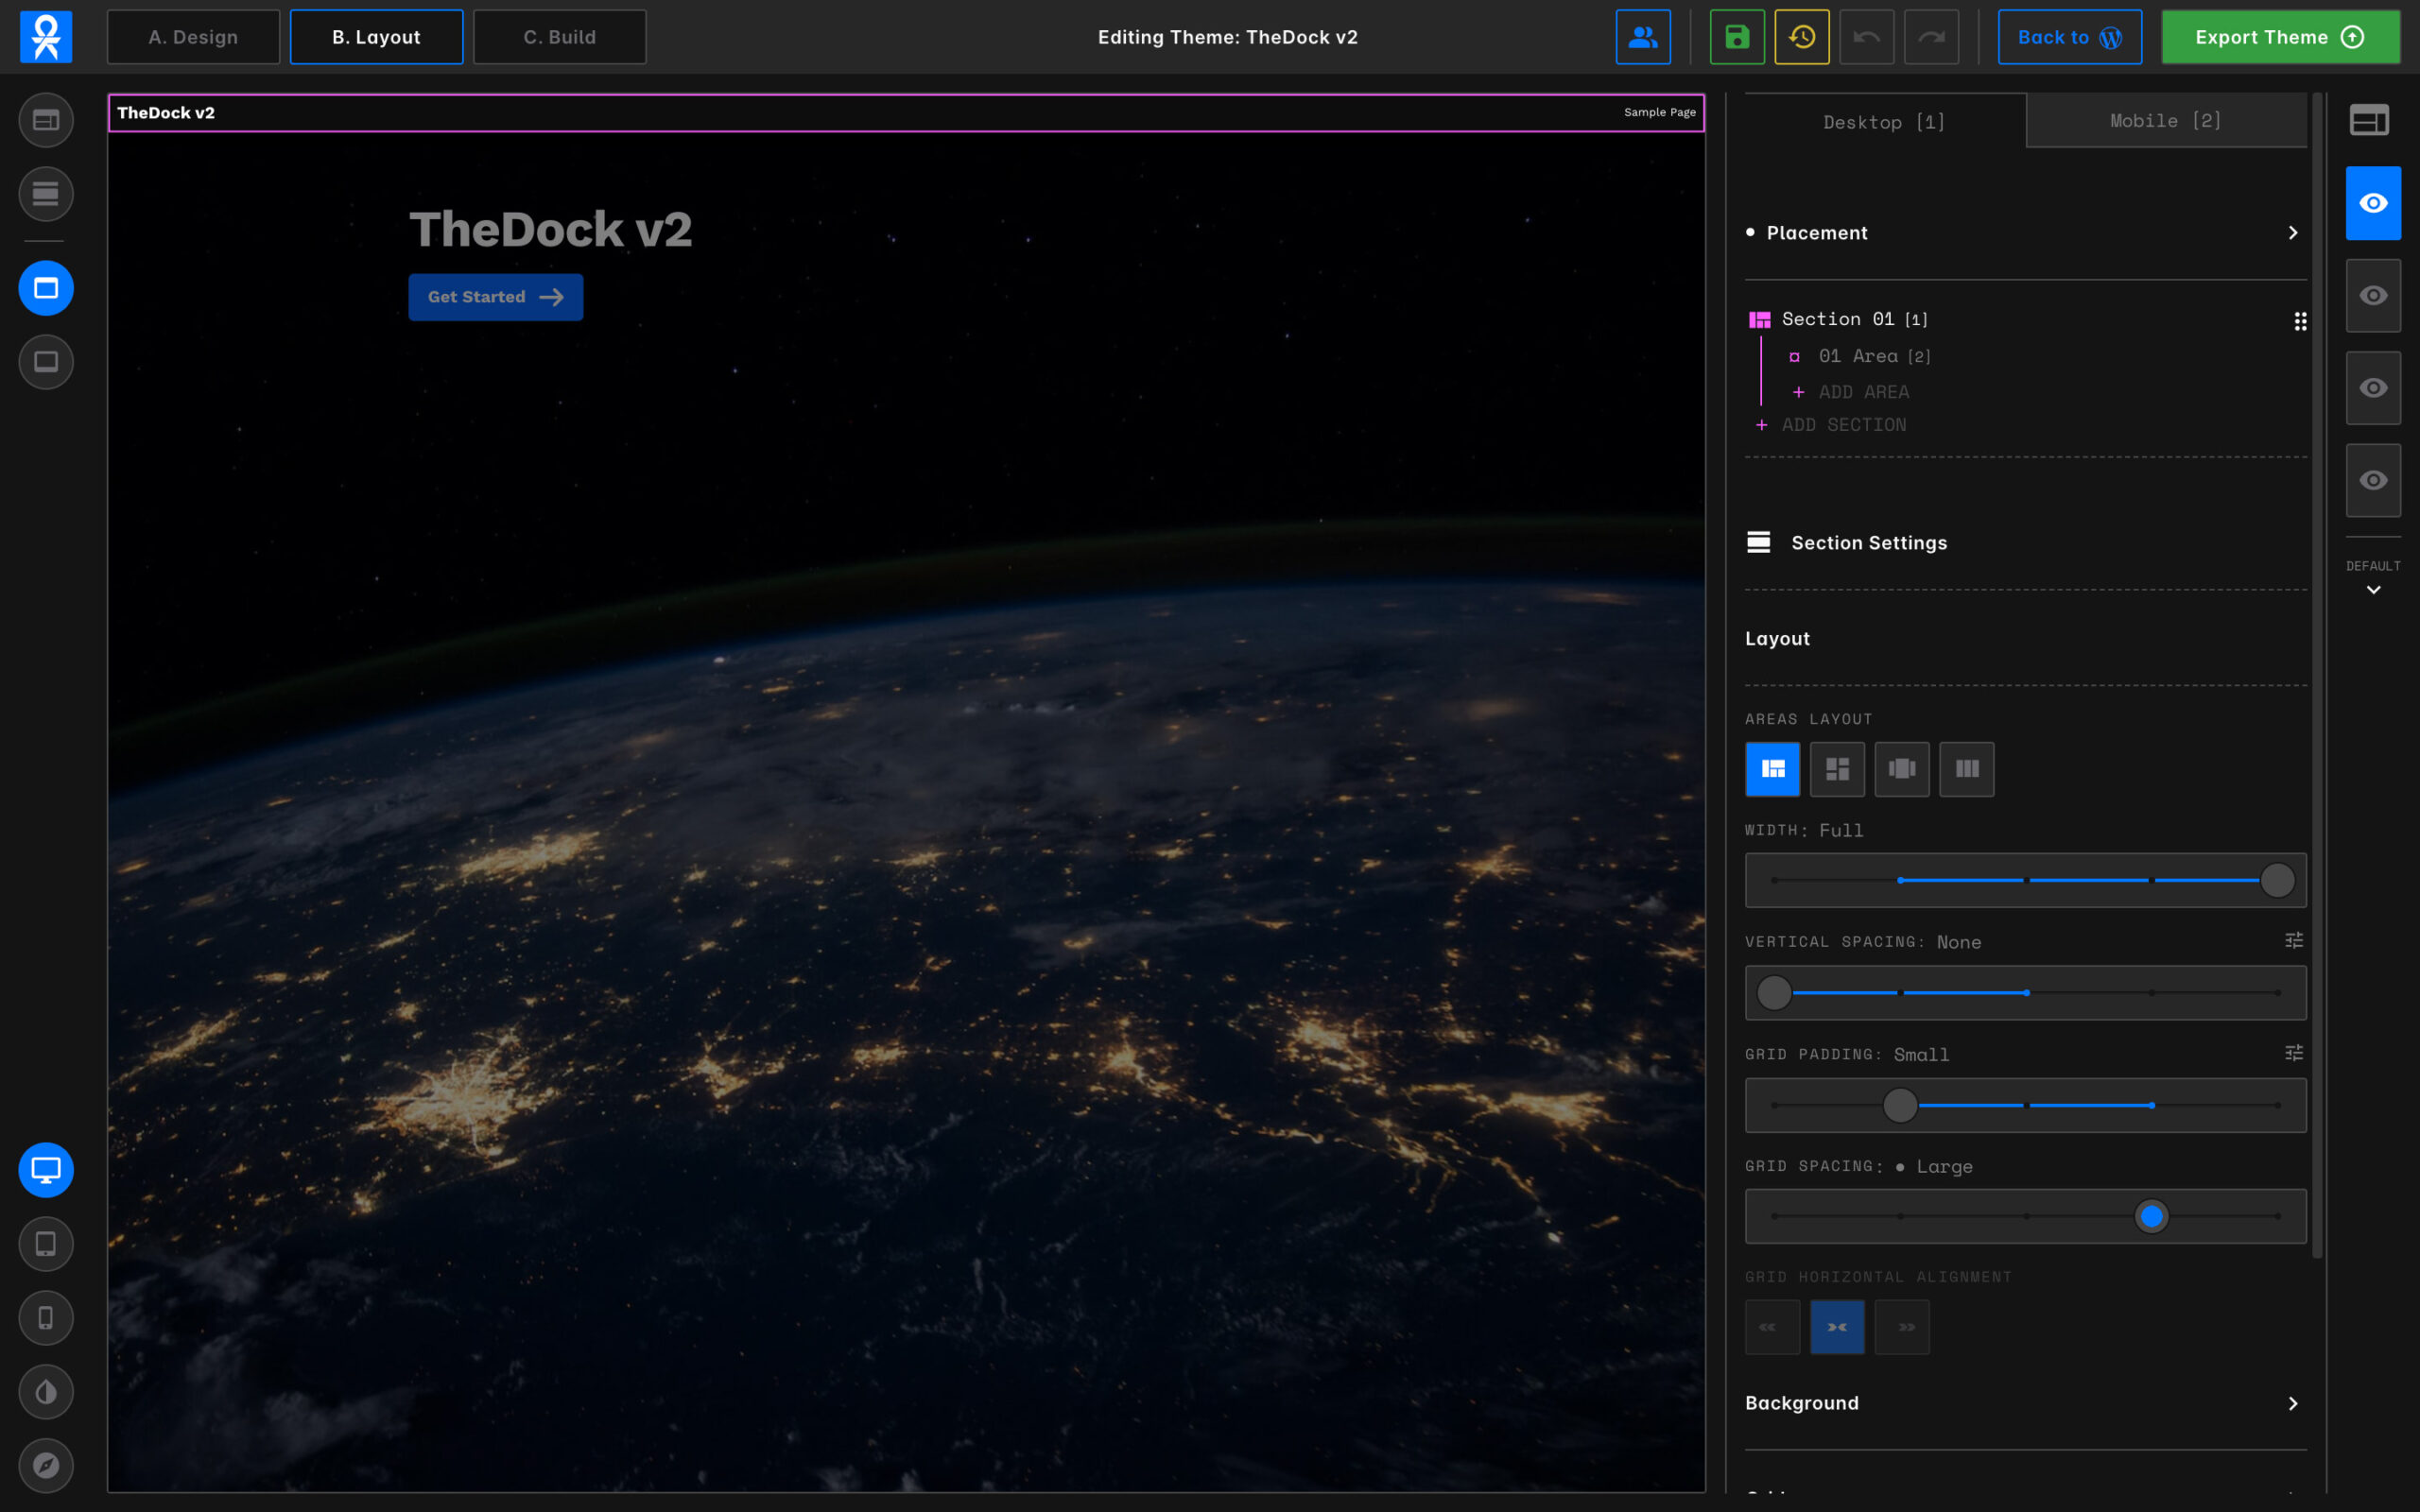Click the save icon in top toolbar
Image resolution: width=2420 pixels, height=1512 pixels.
tap(1737, 37)
